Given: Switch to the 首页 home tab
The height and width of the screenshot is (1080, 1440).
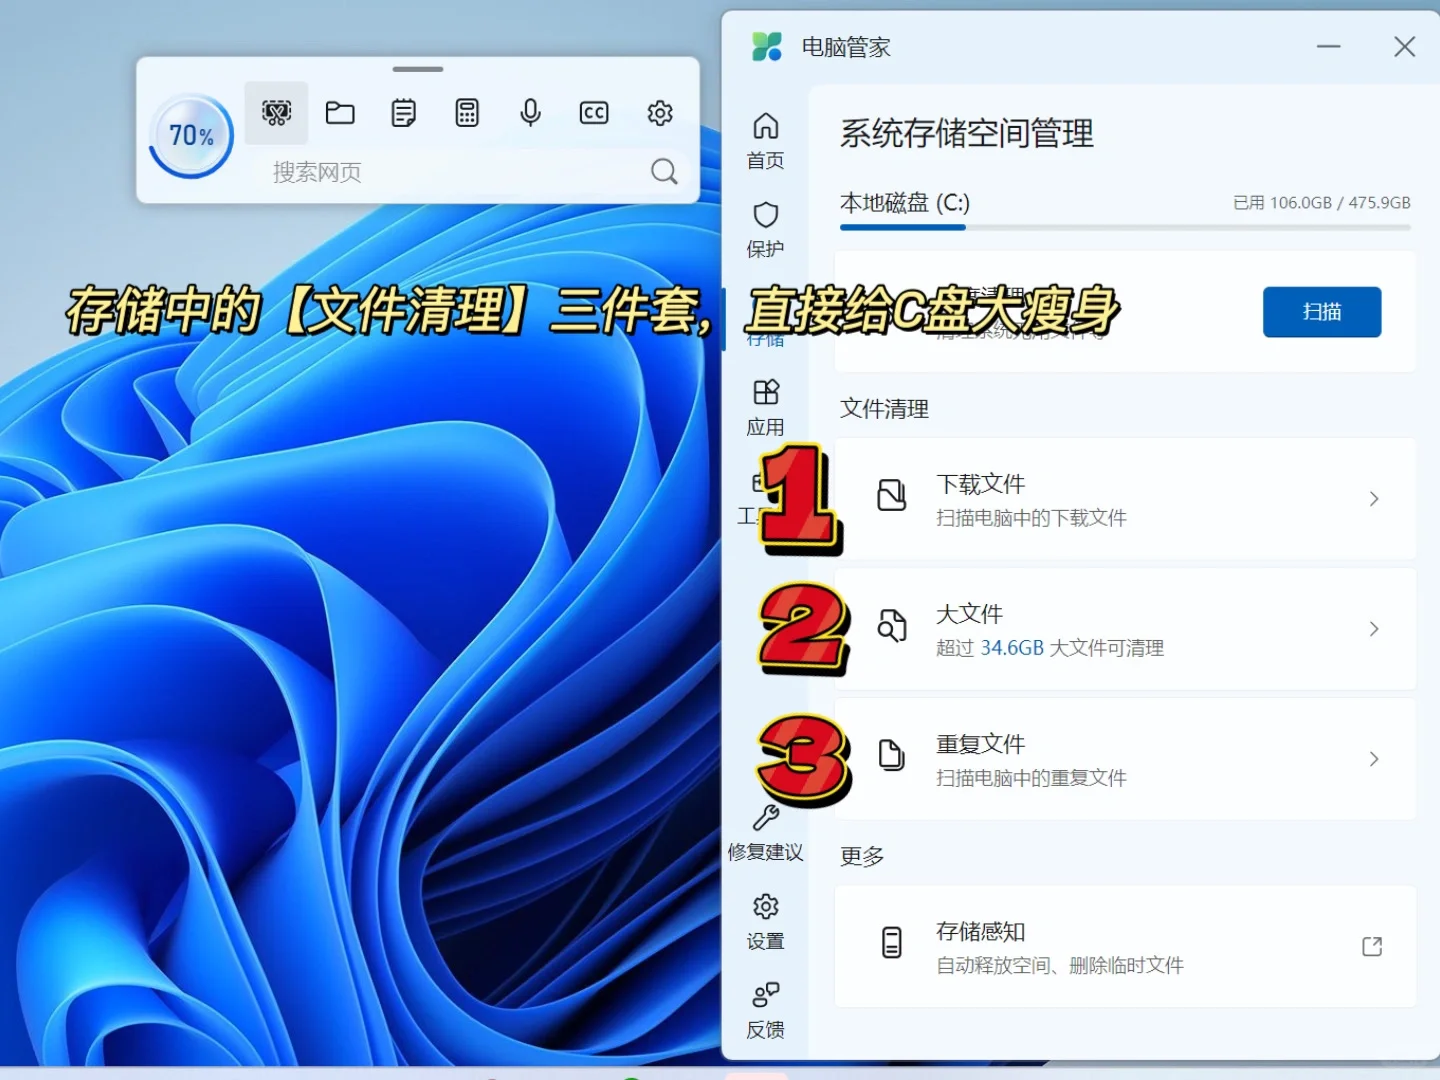Looking at the screenshot, I should click(765, 140).
